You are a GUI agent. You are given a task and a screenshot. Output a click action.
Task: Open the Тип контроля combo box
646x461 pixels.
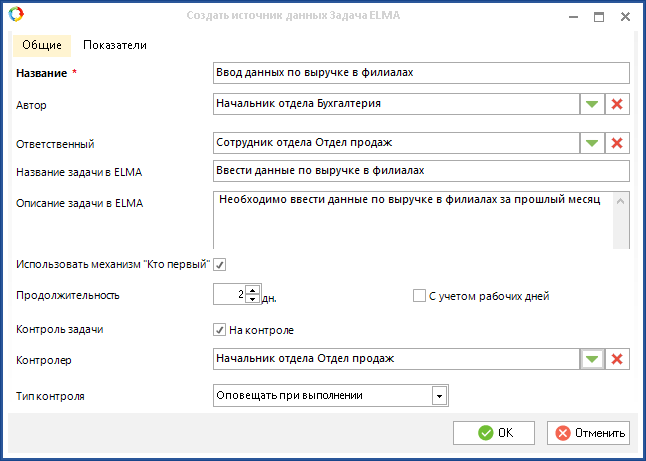(x=438, y=395)
